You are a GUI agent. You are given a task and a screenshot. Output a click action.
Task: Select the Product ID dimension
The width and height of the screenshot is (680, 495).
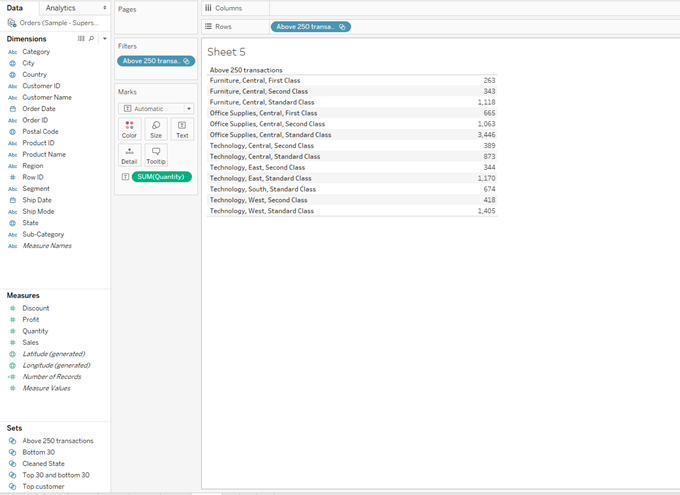coord(38,143)
